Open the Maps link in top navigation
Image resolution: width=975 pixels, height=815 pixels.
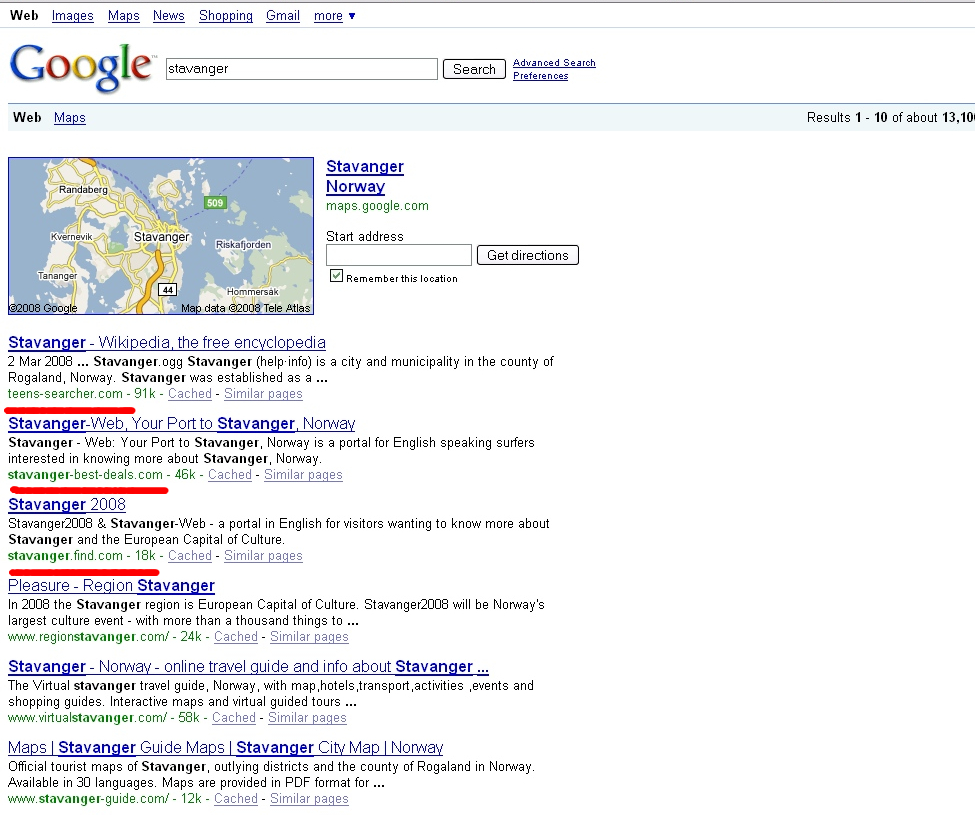tap(123, 16)
